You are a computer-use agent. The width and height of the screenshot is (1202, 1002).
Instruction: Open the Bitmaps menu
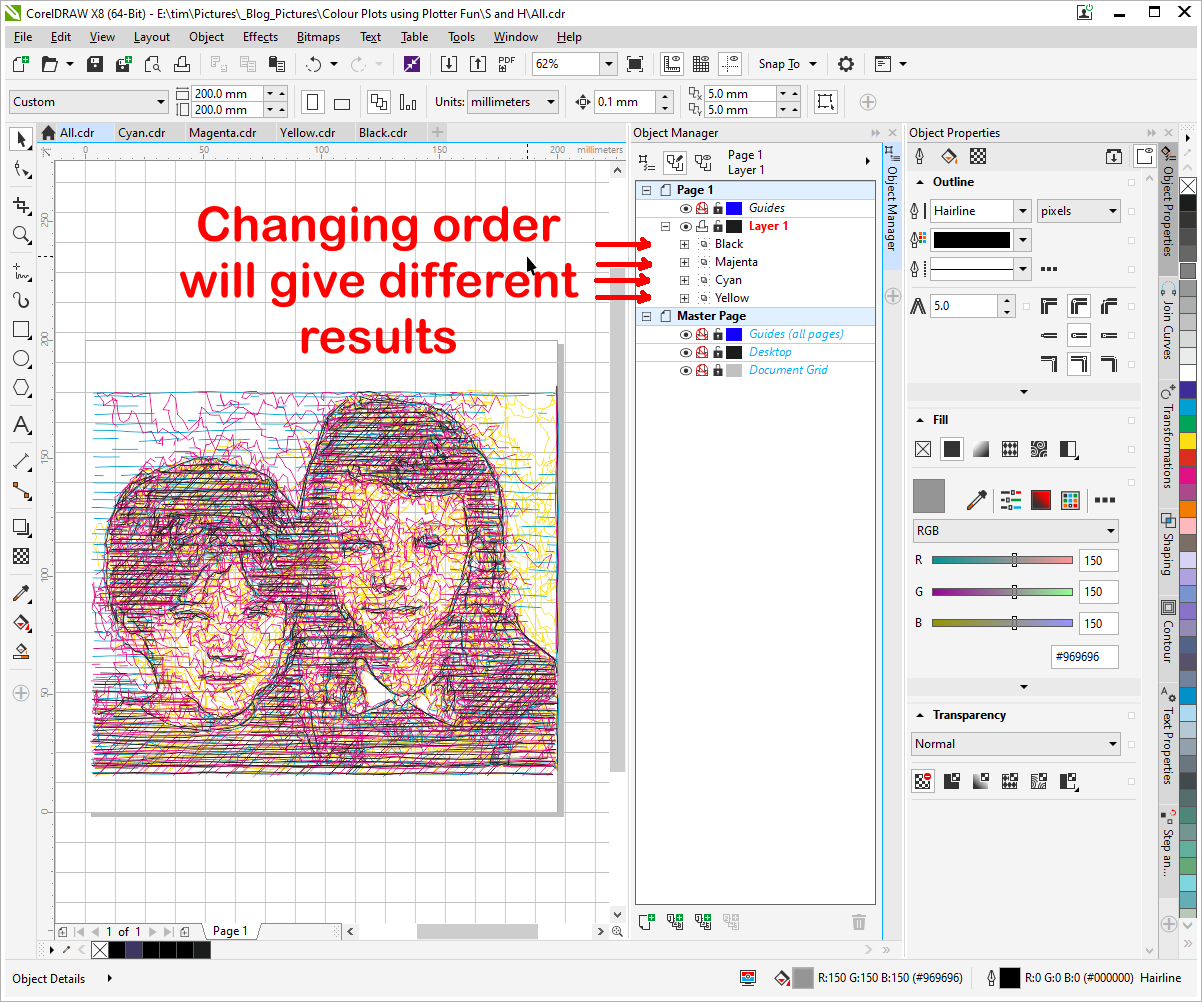coord(317,37)
